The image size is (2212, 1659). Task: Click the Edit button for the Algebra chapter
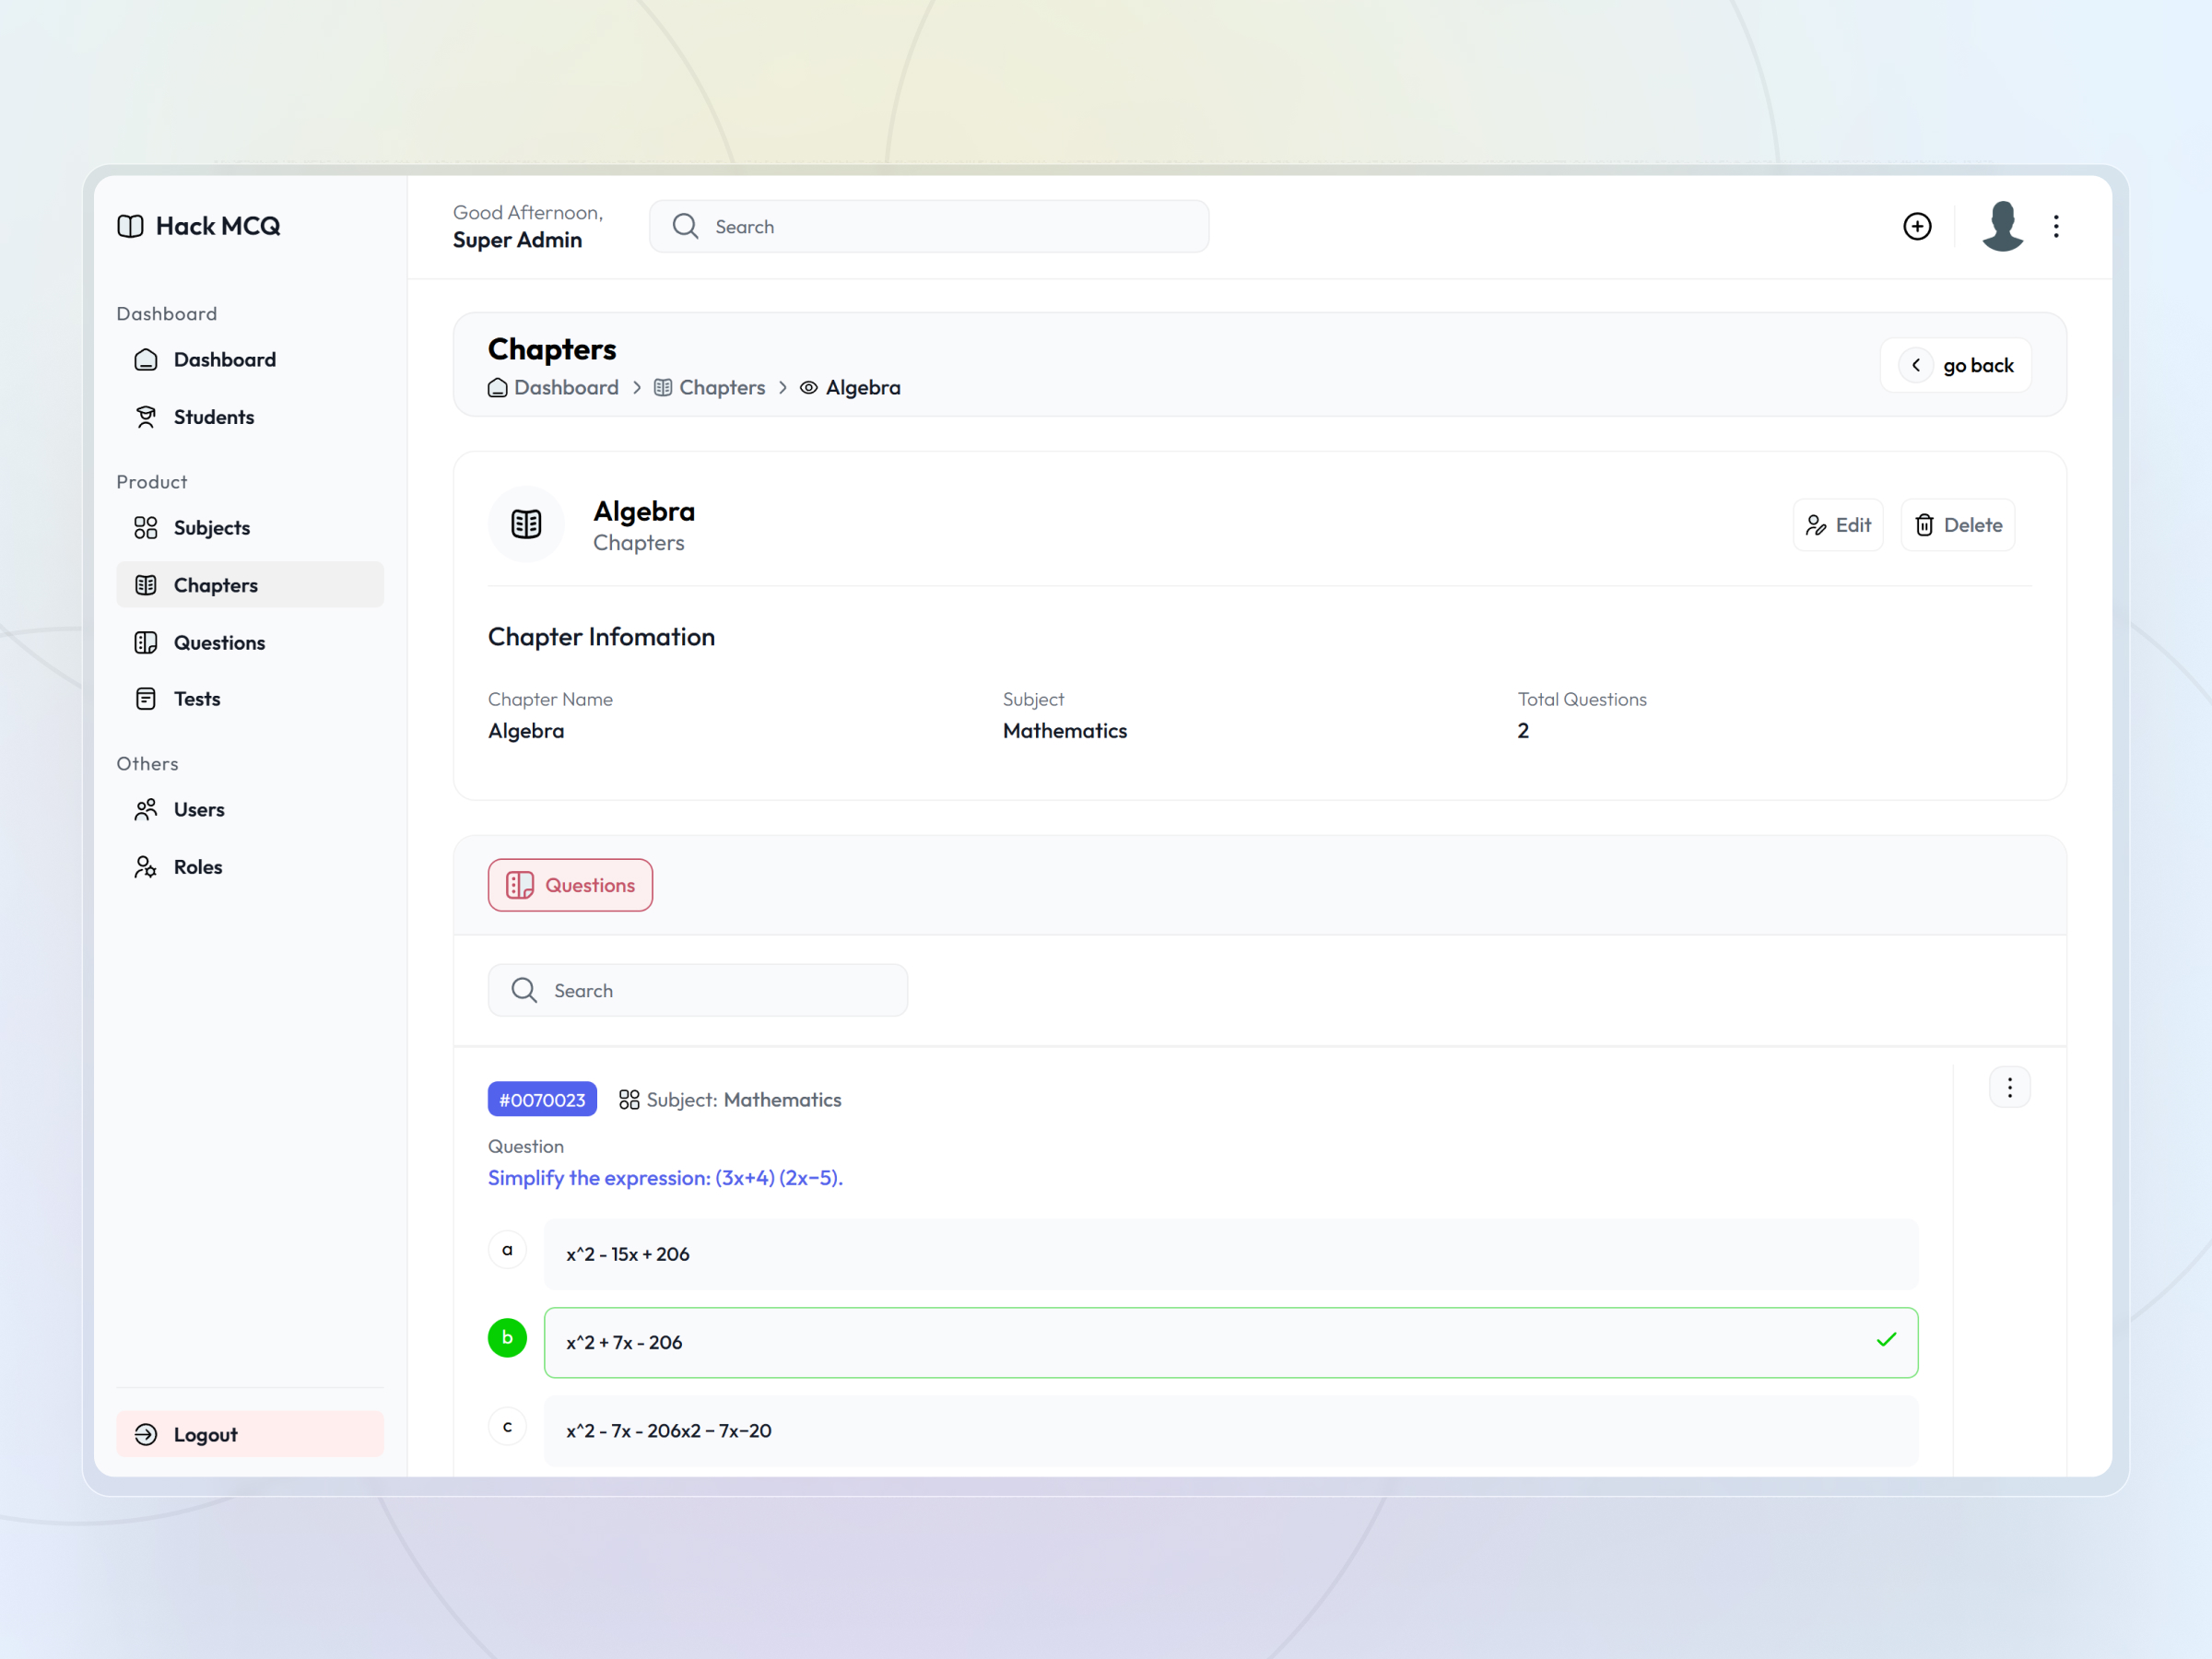pyautogui.click(x=1838, y=524)
